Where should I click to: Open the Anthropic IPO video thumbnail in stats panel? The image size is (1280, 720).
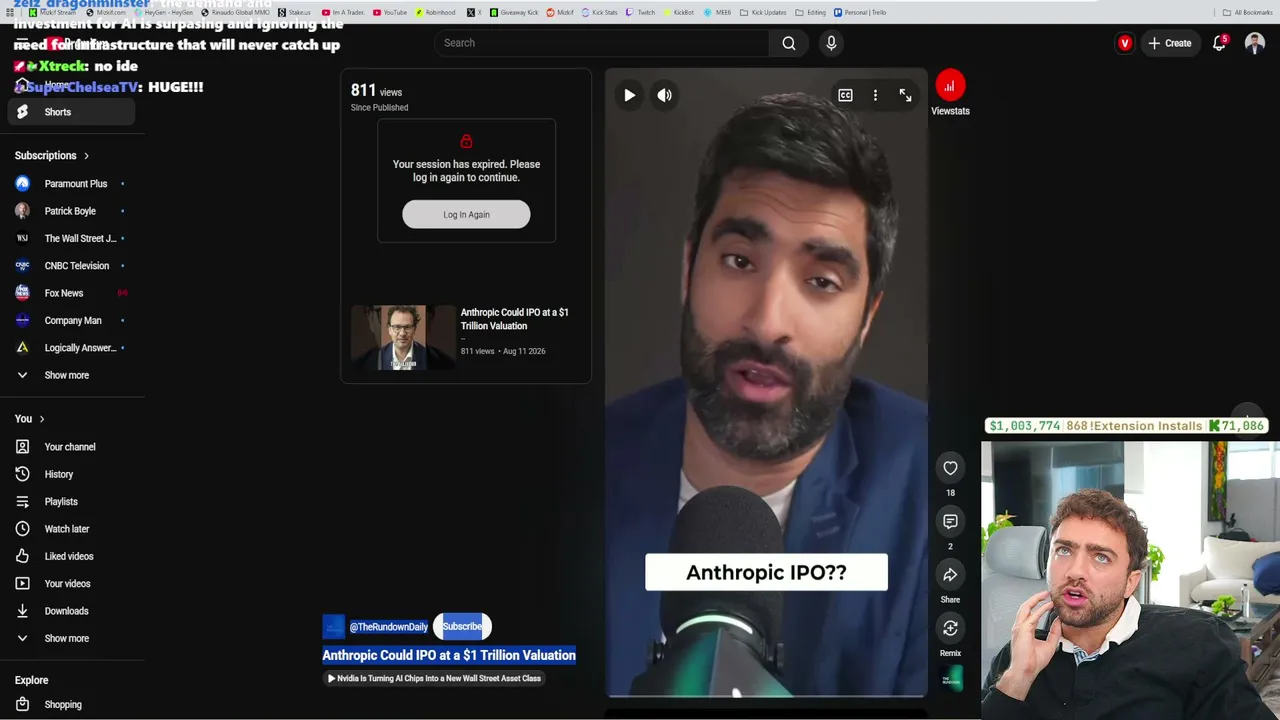point(403,337)
